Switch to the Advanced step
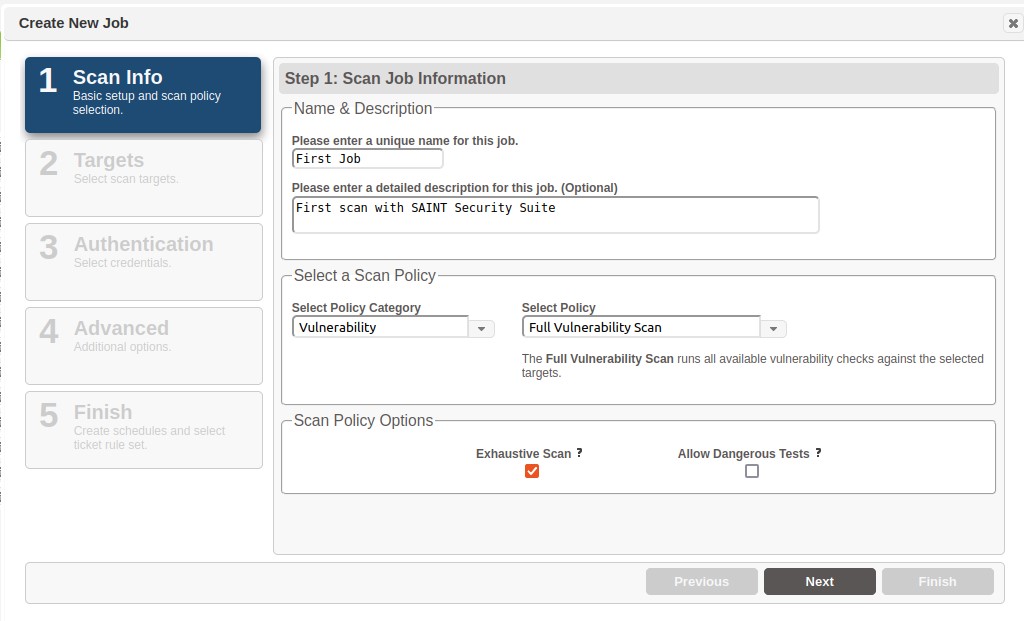The height and width of the screenshot is (621, 1024). (143, 345)
